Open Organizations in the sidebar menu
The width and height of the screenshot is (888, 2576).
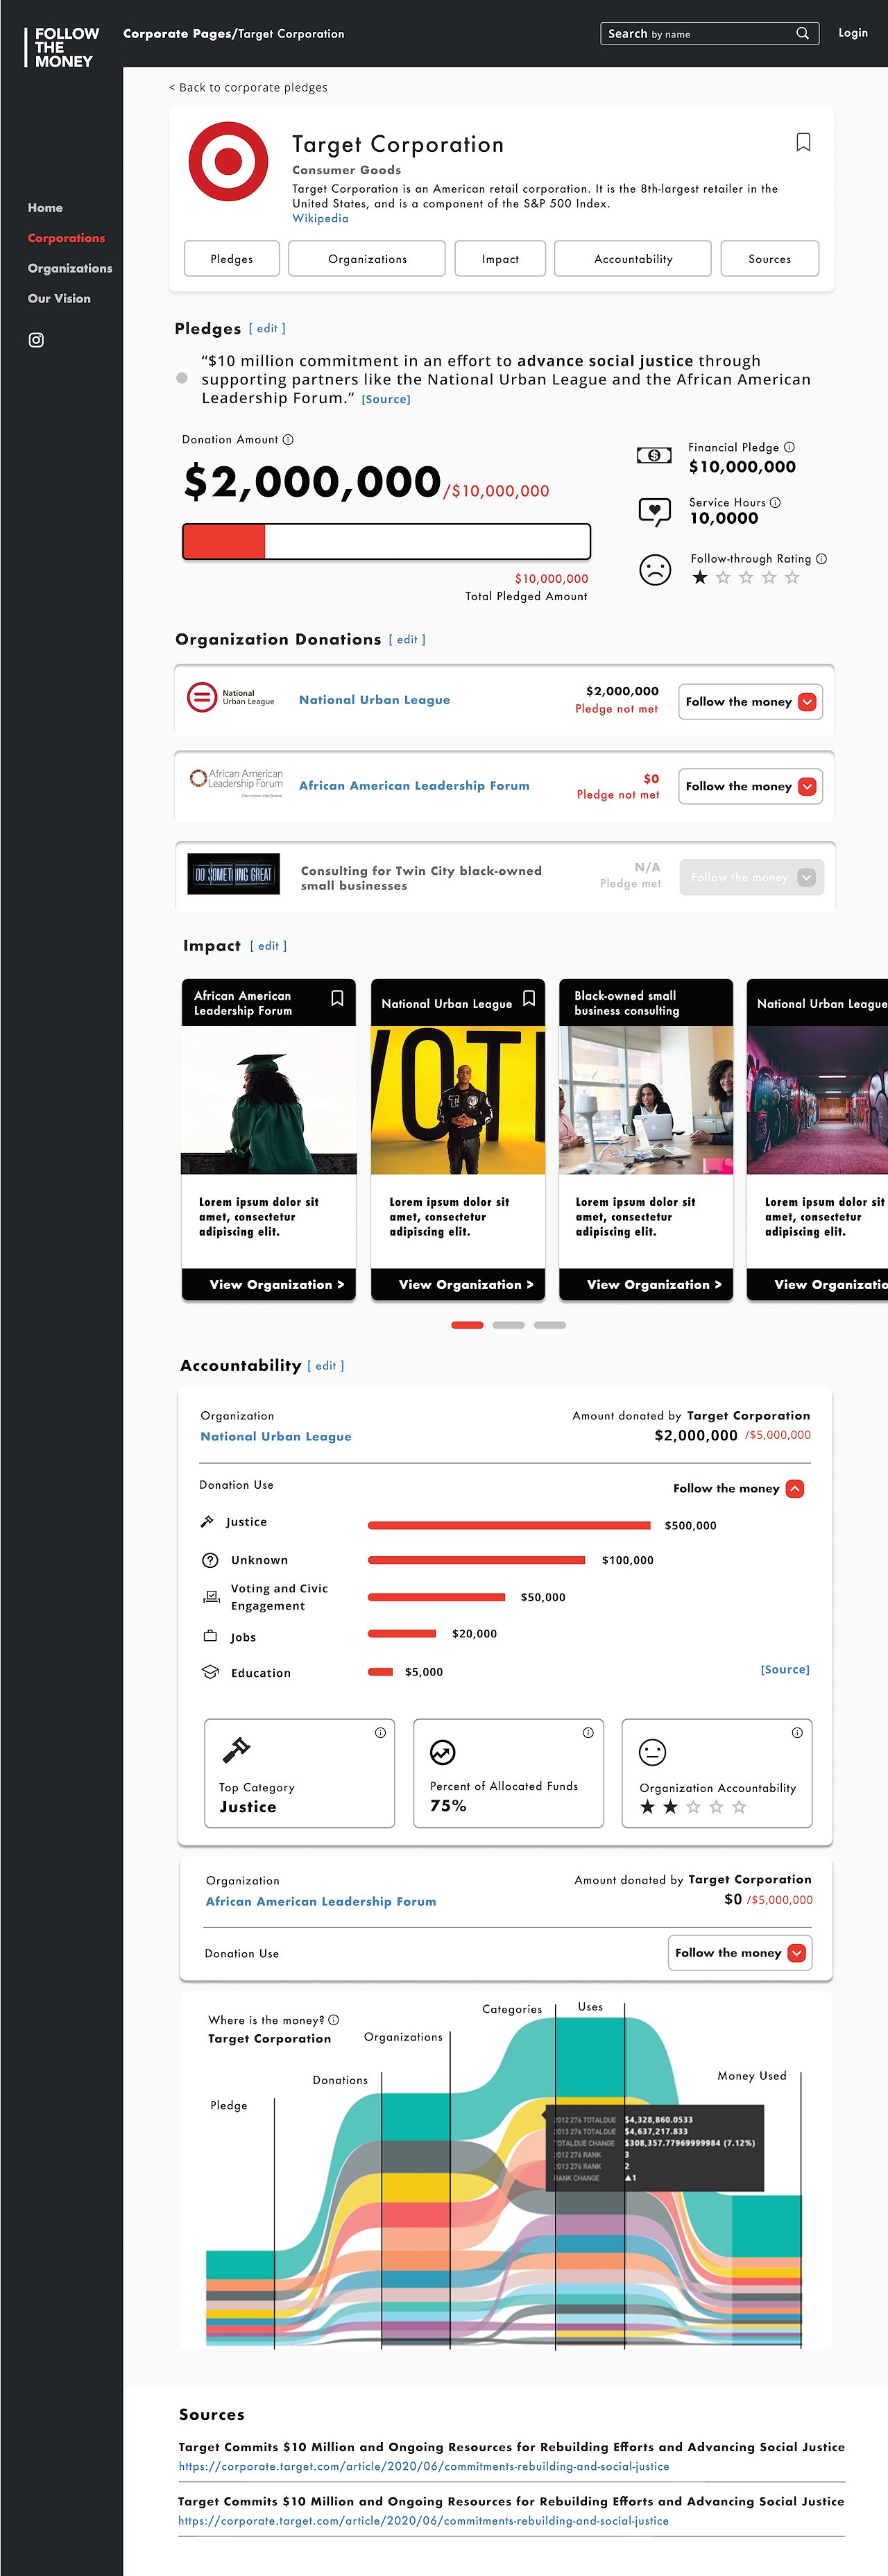tap(70, 268)
